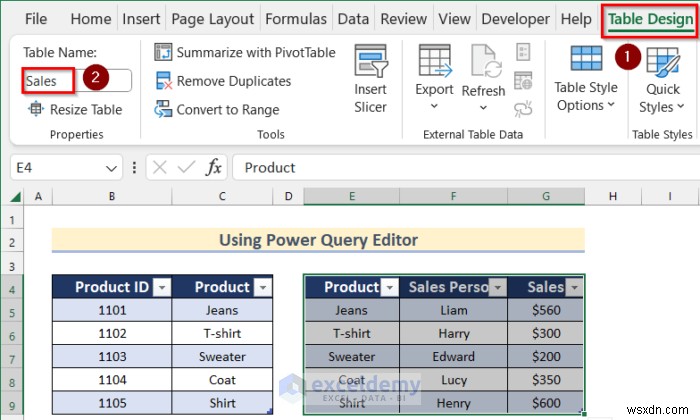The image size is (700, 420).
Task: Click the $600 sales cell
Action: (546, 403)
